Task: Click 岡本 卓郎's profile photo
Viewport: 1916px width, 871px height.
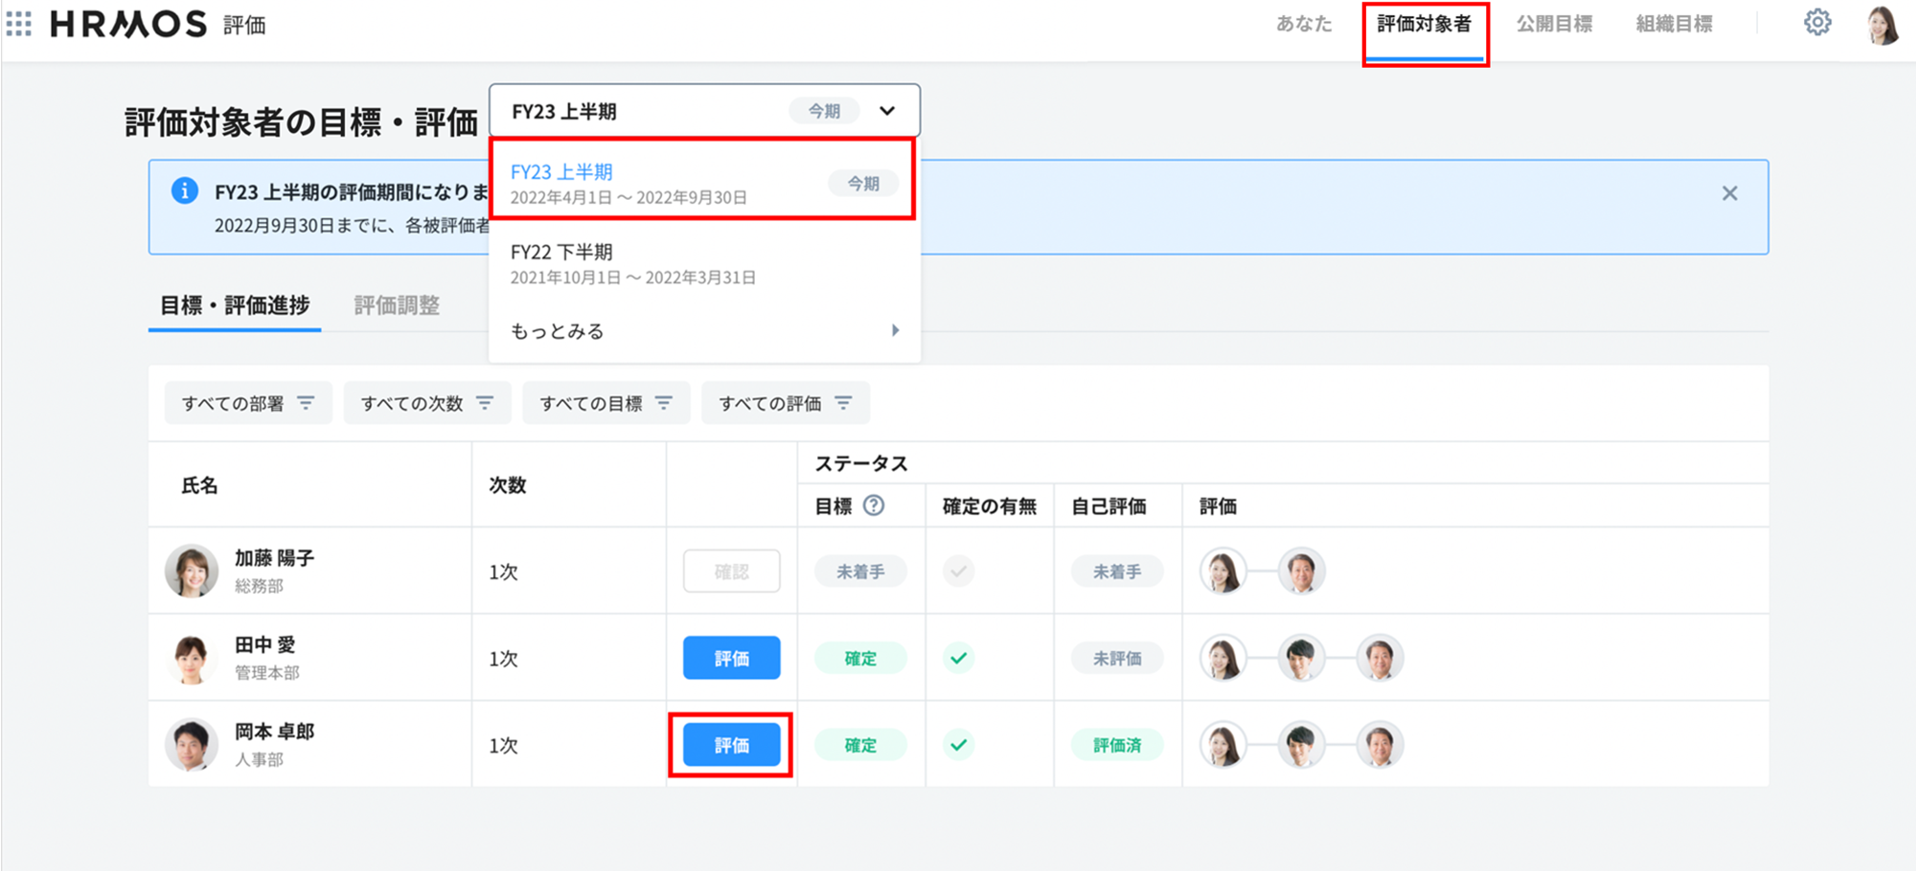Action: (x=191, y=745)
